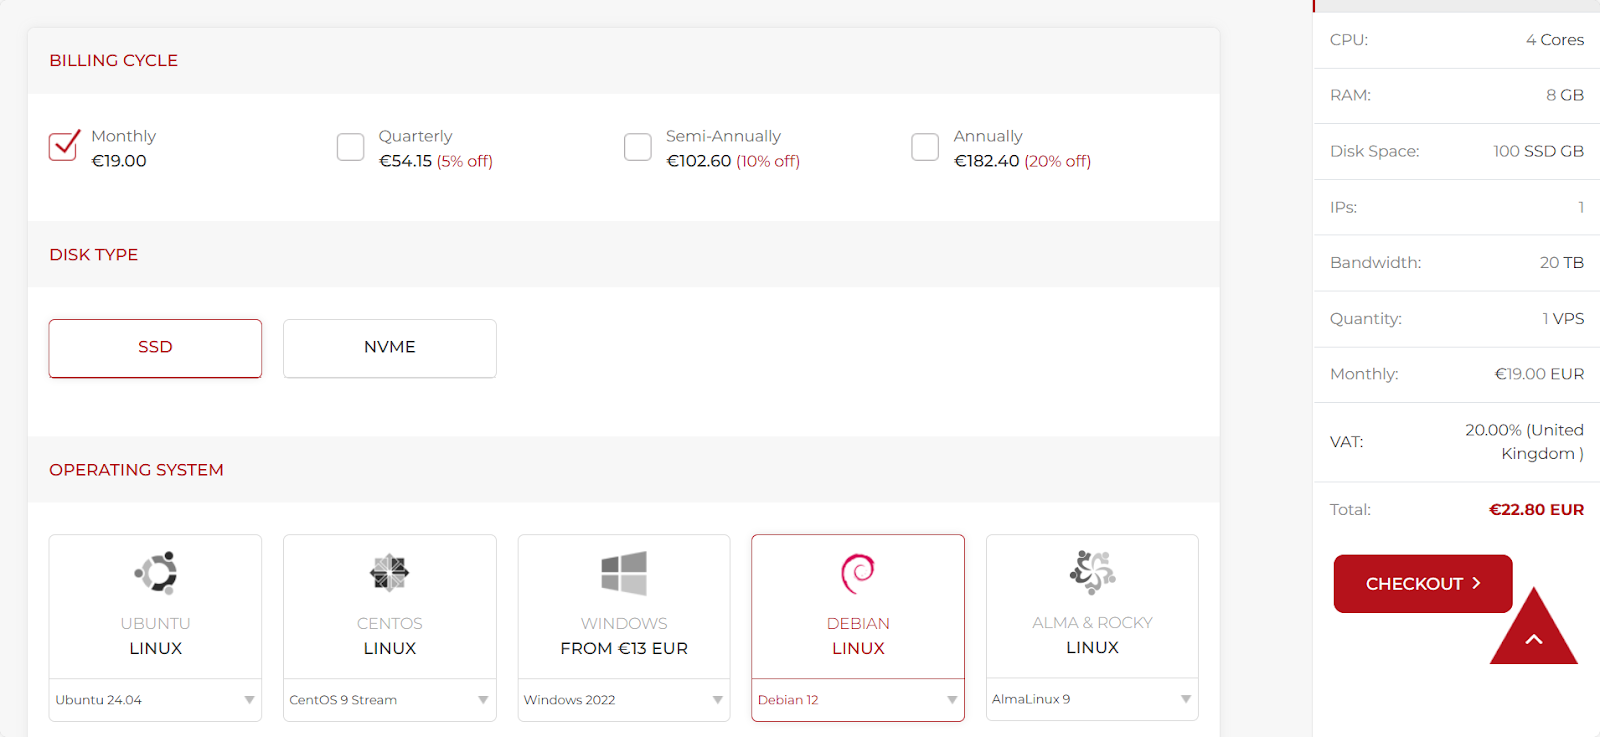Open the Ubuntu 24.04 version dropdown
Viewport: 1600px width, 737px height.
tap(155, 700)
